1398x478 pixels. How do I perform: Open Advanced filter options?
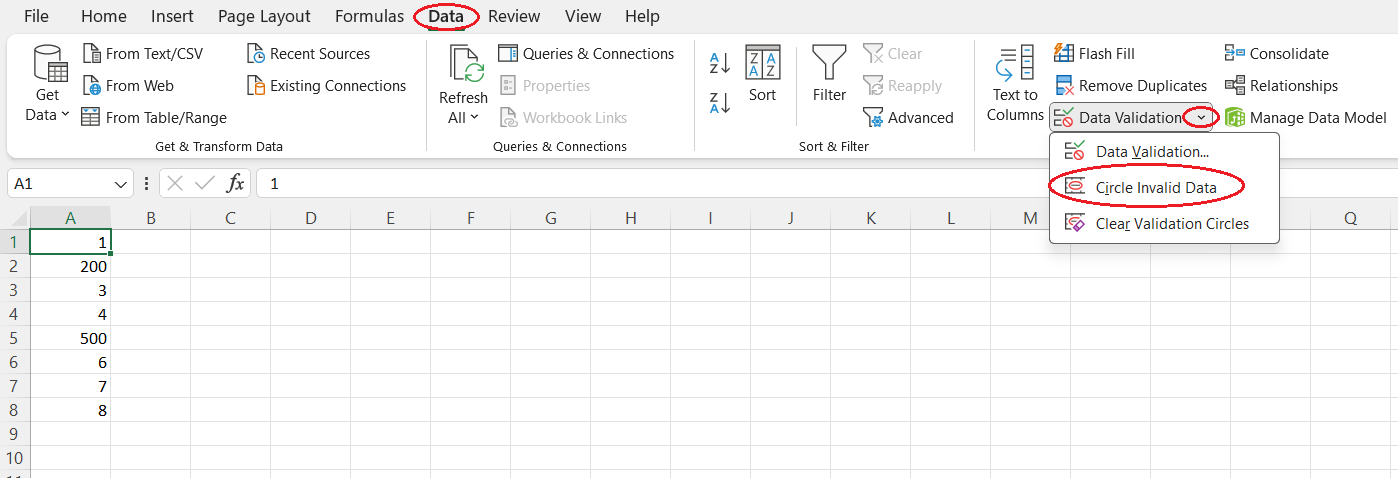point(908,118)
